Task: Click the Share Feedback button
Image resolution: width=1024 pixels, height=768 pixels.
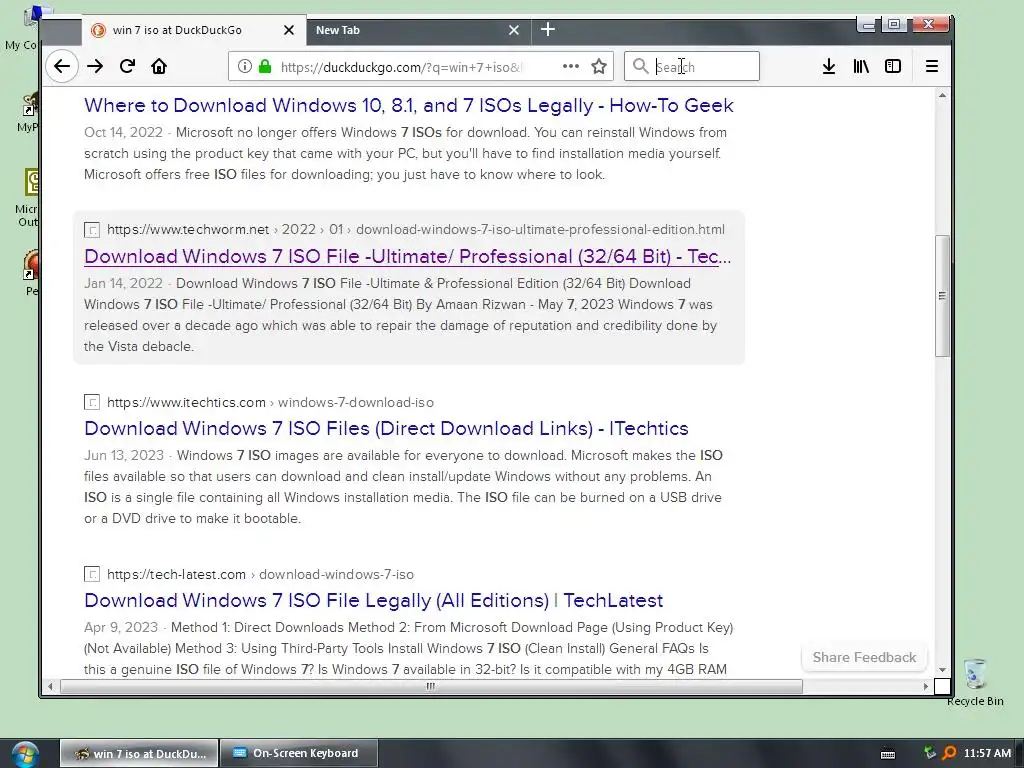Action: pos(864,658)
